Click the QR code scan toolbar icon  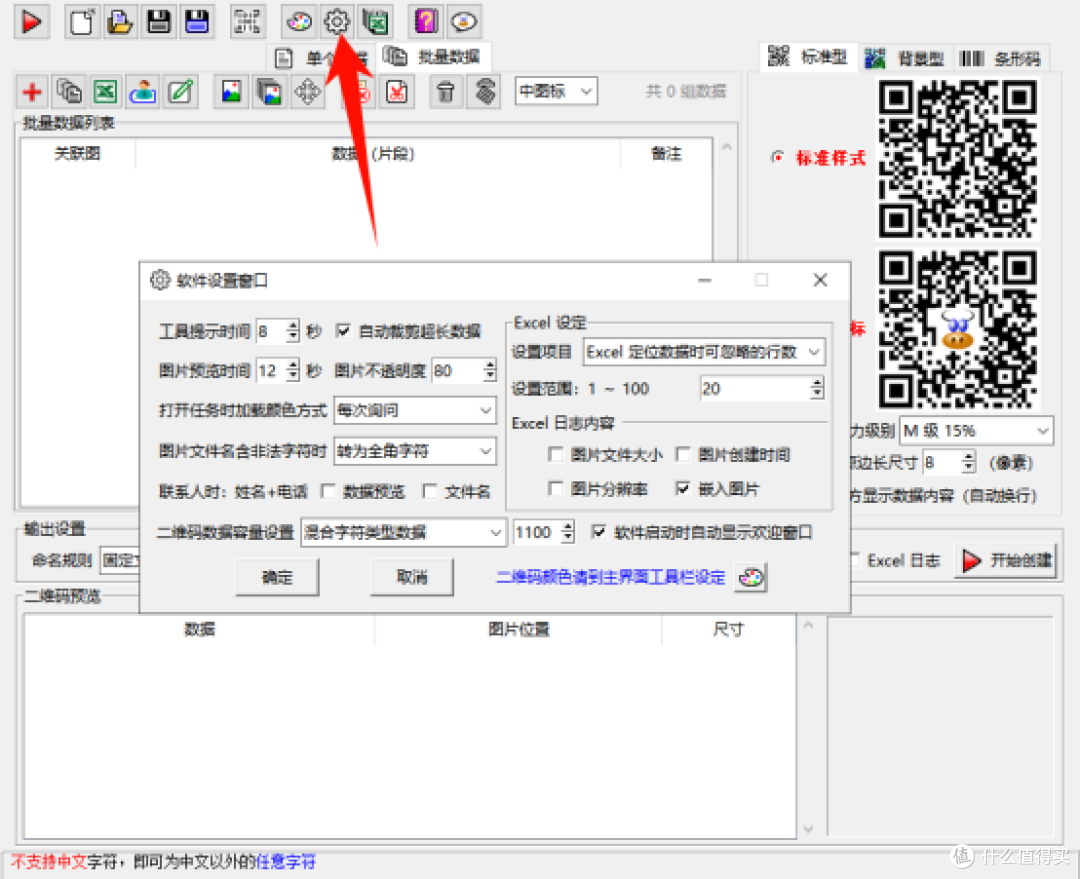247,21
